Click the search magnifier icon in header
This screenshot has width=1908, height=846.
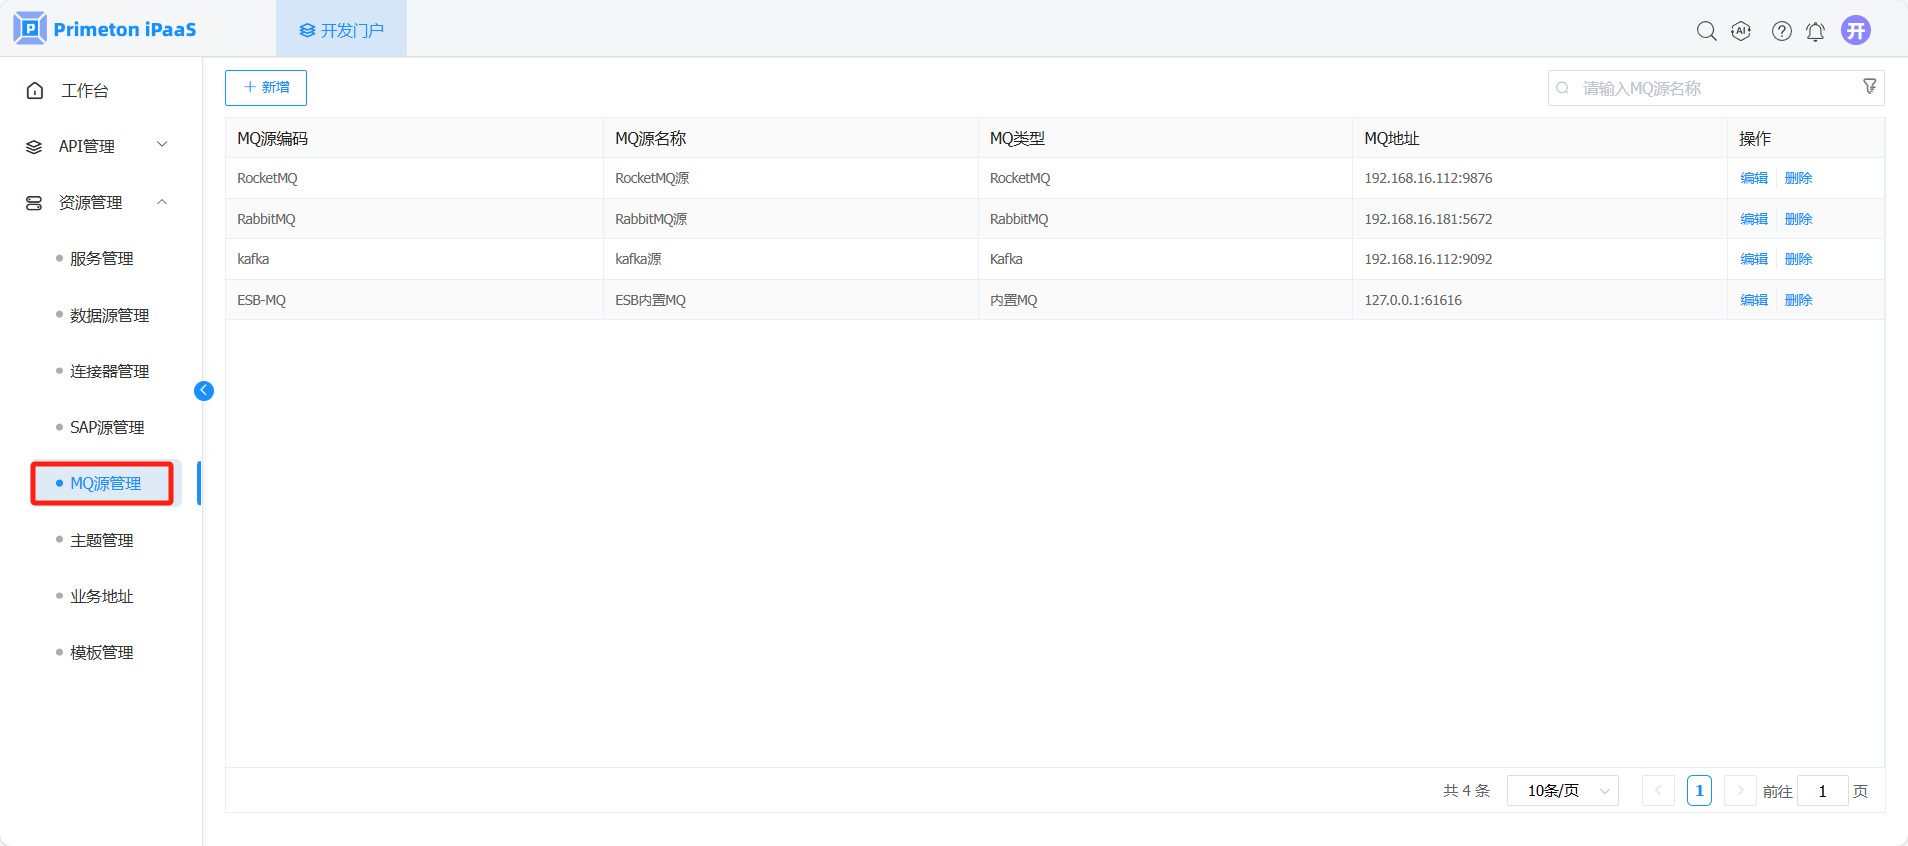point(1706,31)
